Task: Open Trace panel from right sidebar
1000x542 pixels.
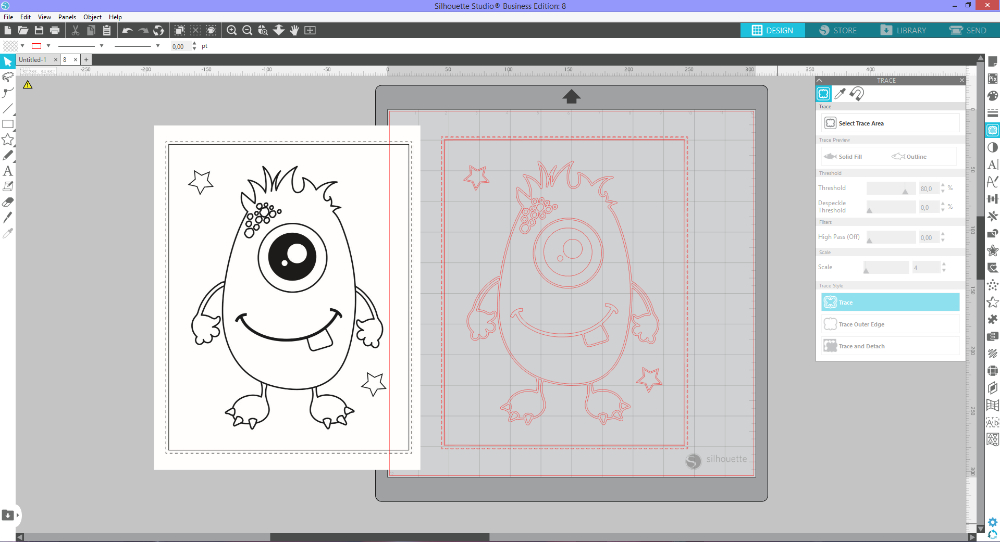Action: (992, 130)
